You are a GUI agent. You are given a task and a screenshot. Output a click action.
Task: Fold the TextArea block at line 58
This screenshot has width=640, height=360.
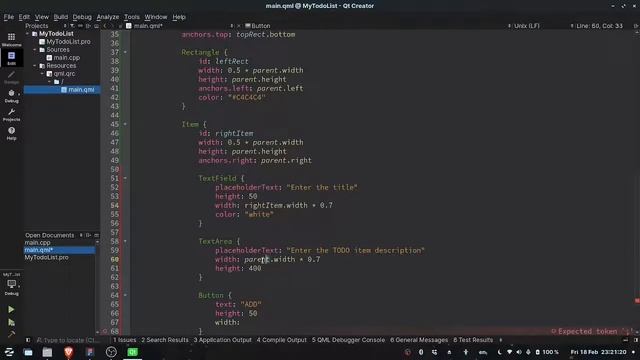pos(125,241)
